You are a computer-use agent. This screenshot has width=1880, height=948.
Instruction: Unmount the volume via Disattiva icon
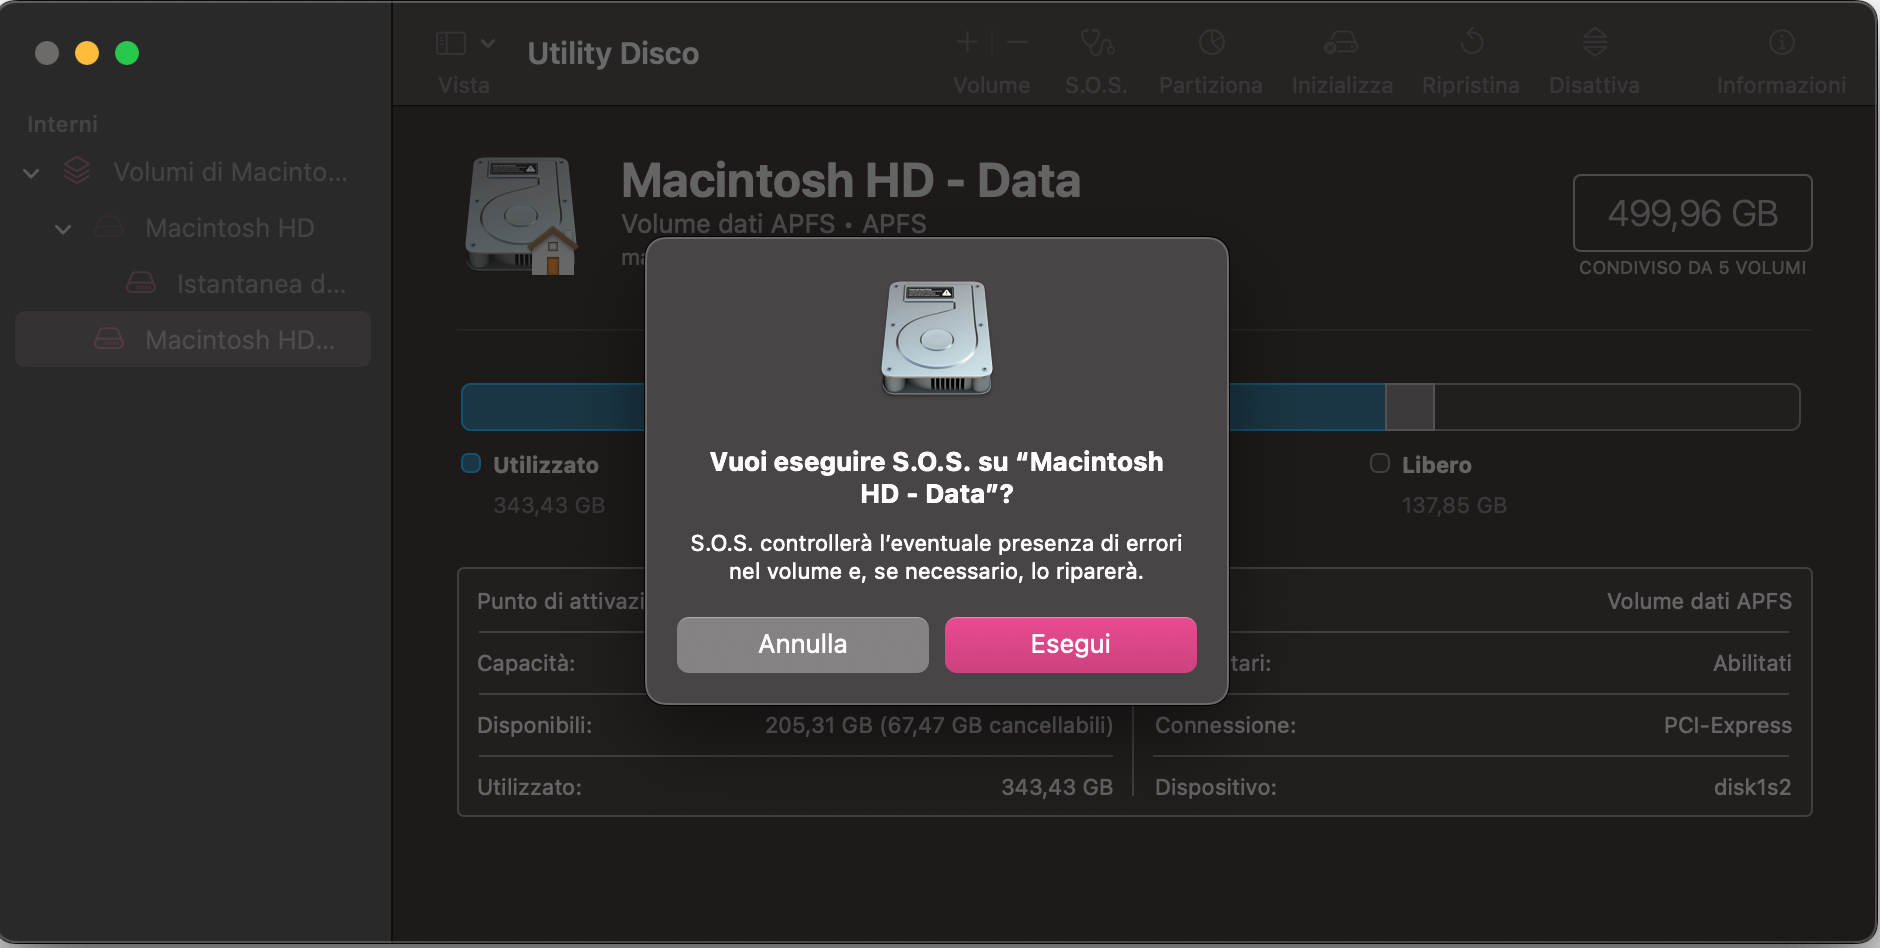pos(1592,55)
